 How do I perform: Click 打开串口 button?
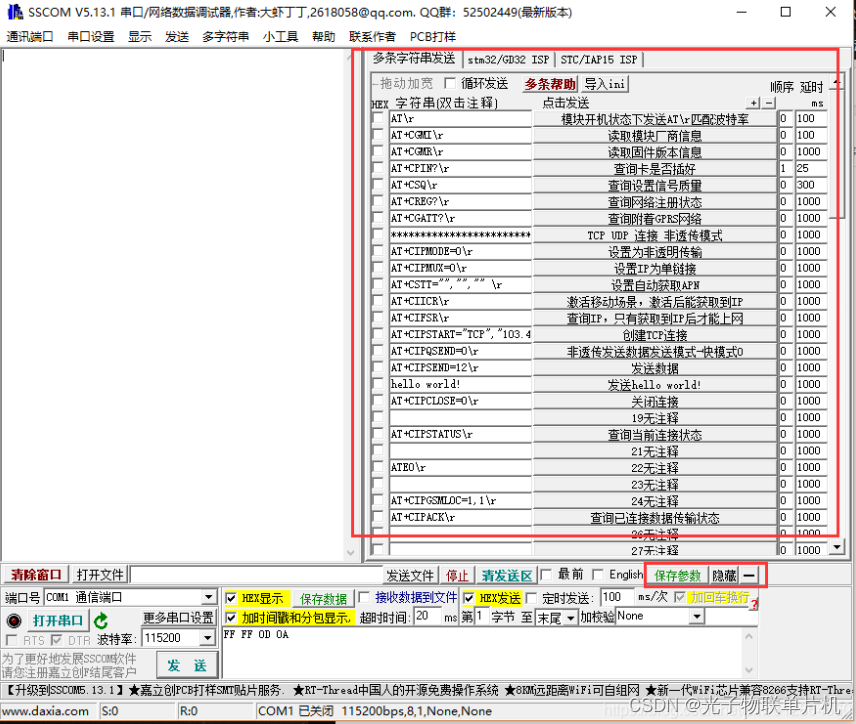pyautogui.click(x=57, y=621)
